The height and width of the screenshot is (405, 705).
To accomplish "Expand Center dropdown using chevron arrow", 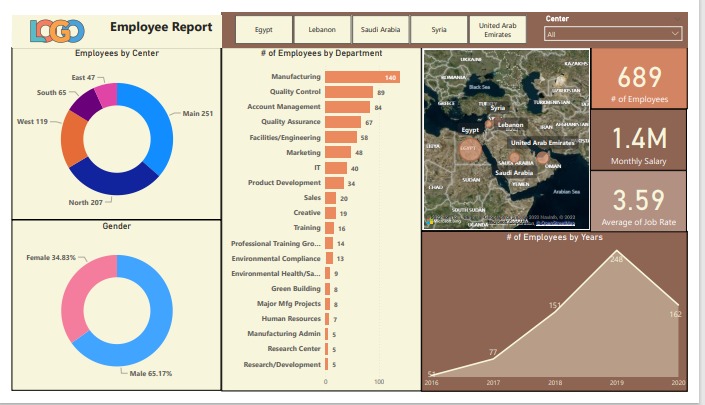I will click(x=676, y=34).
